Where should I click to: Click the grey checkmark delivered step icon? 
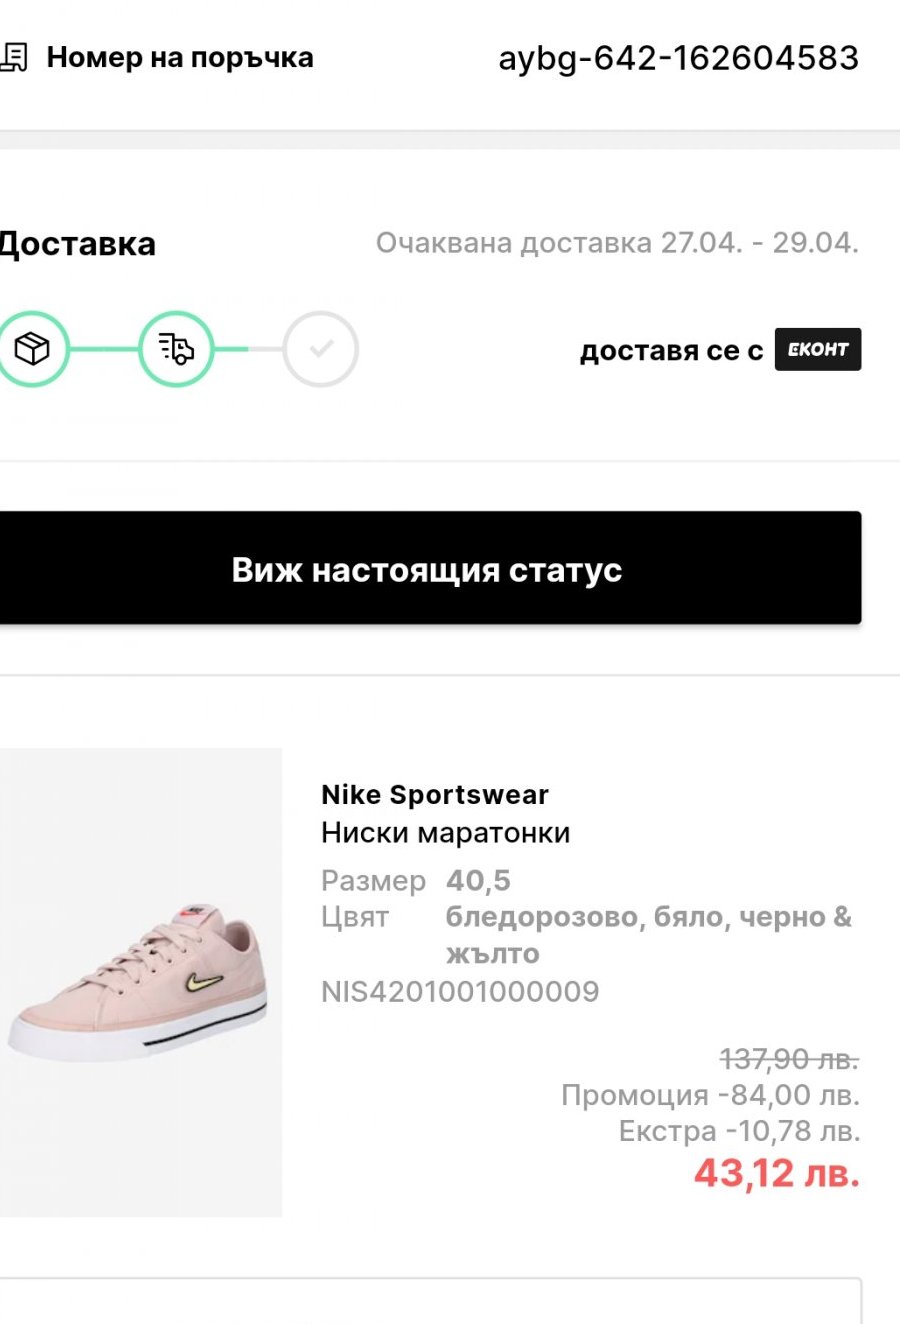point(320,349)
